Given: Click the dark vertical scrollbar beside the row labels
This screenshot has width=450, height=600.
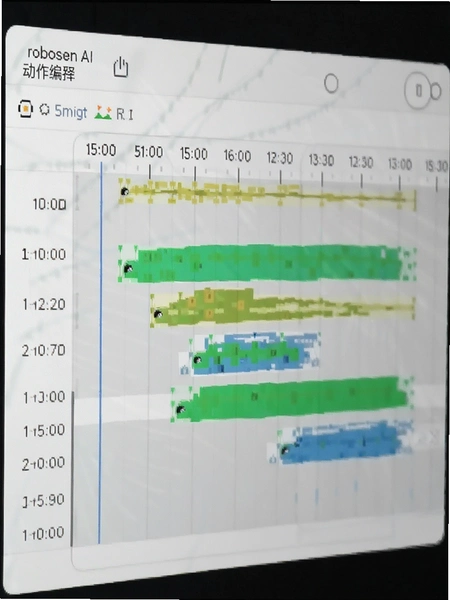Looking at the screenshot, I should tap(72, 469).
